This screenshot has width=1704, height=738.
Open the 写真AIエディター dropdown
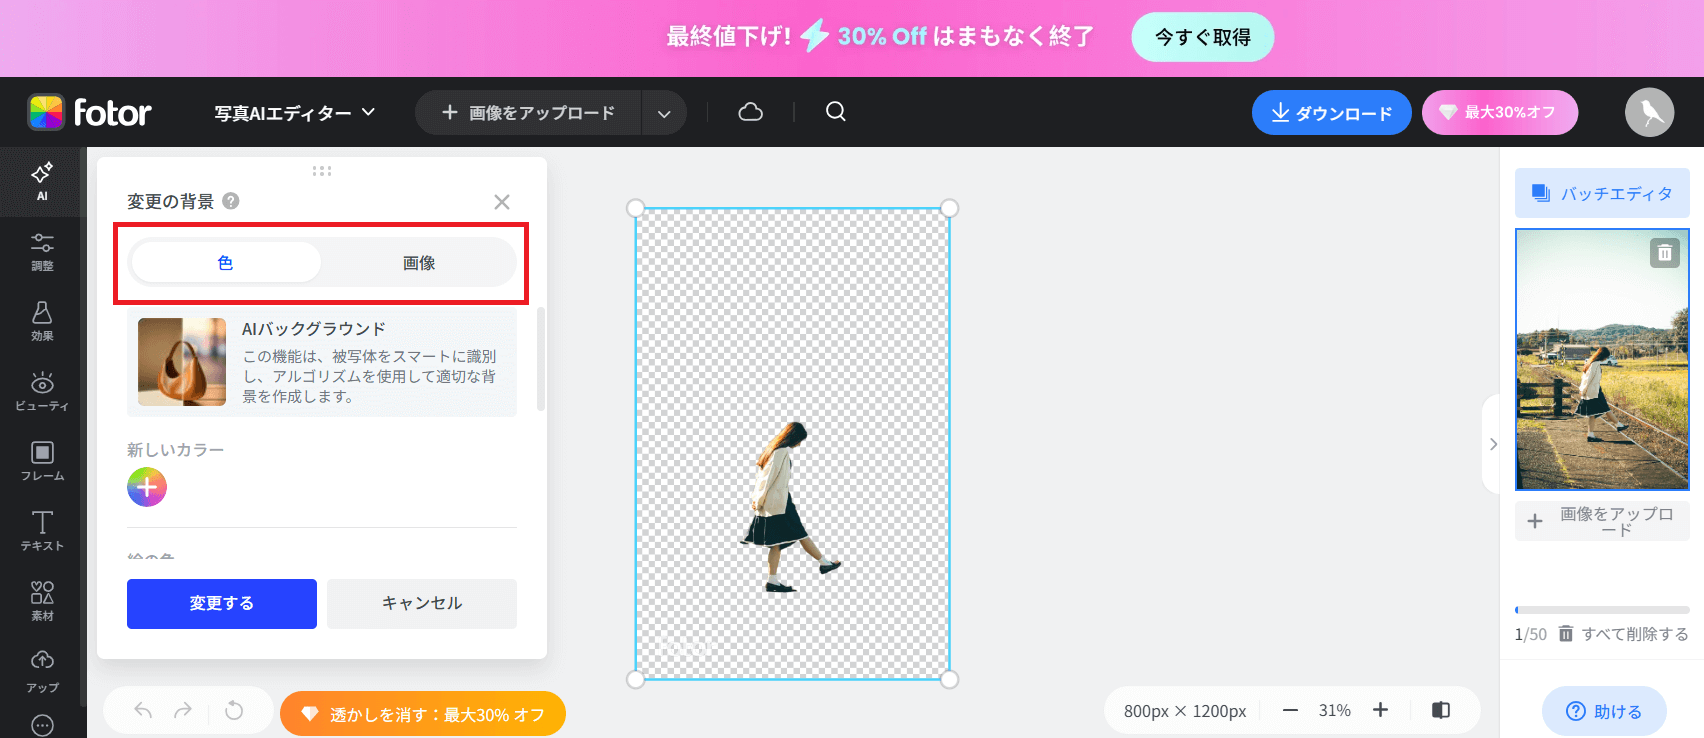tap(295, 113)
